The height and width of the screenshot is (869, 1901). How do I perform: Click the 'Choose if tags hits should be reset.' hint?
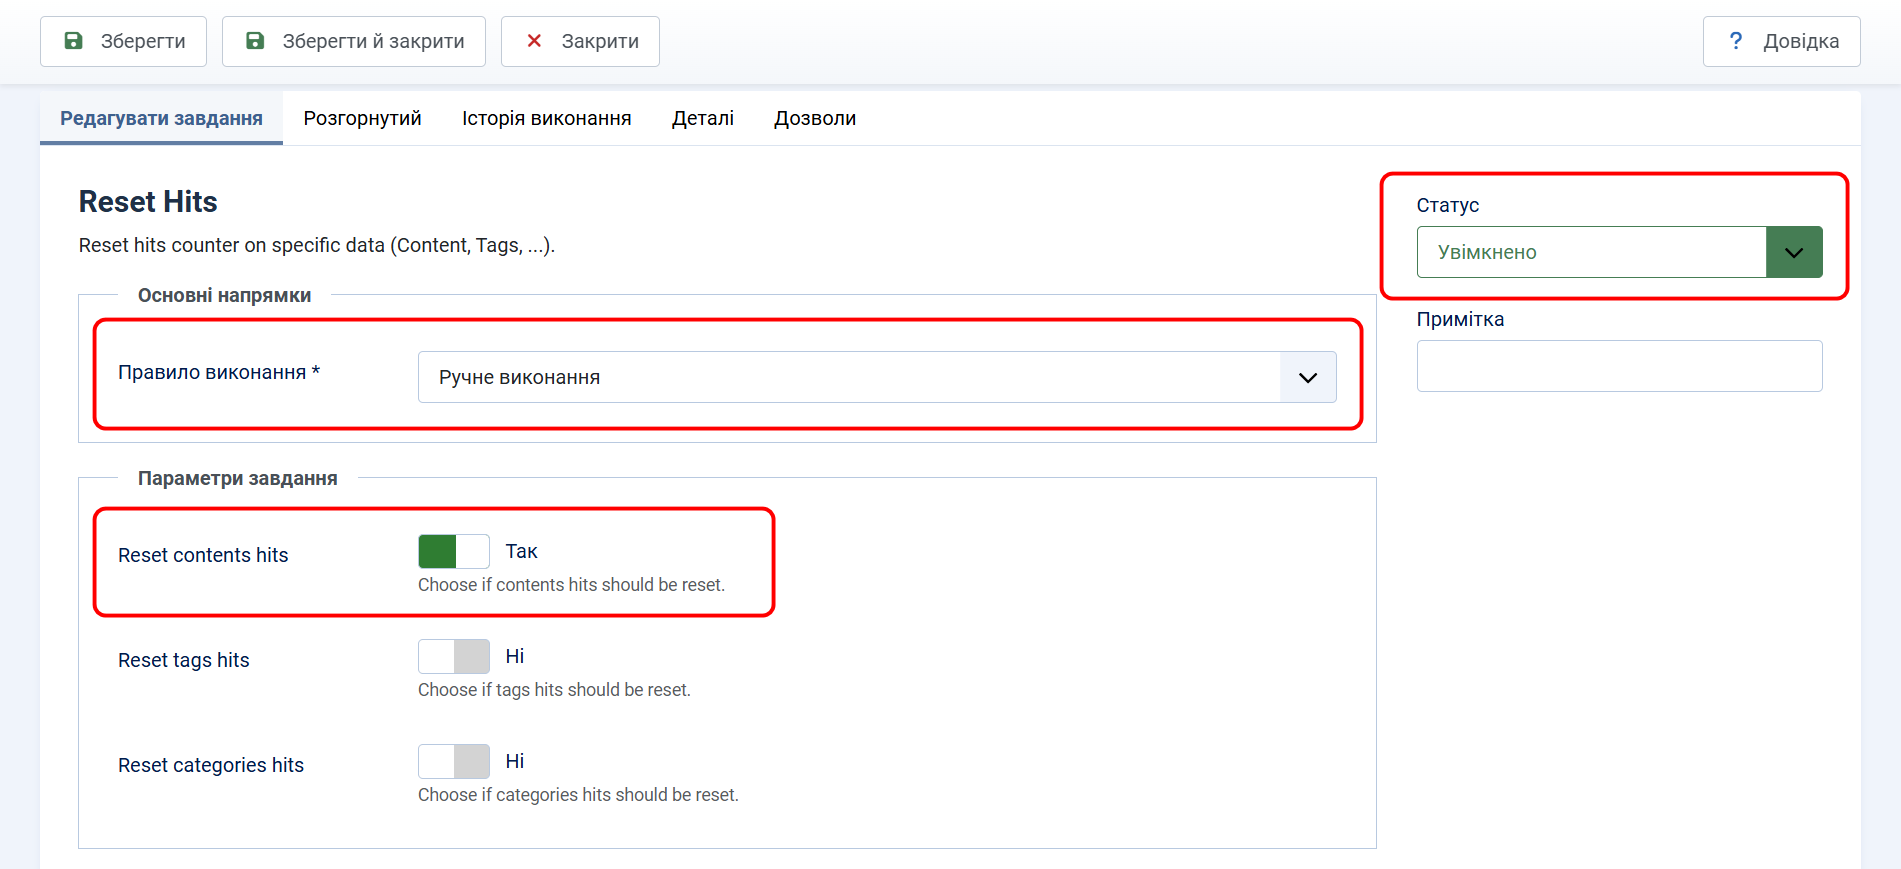[x=554, y=690]
